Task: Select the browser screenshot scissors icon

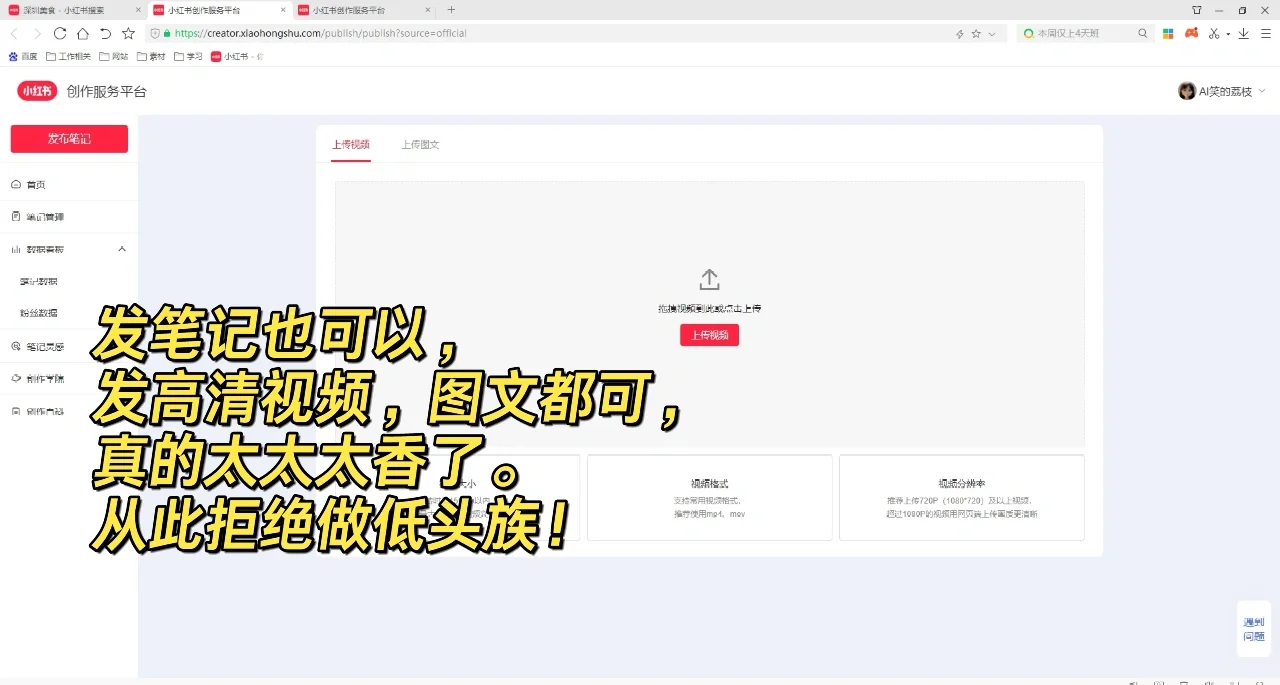Action: click(1215, 33)
